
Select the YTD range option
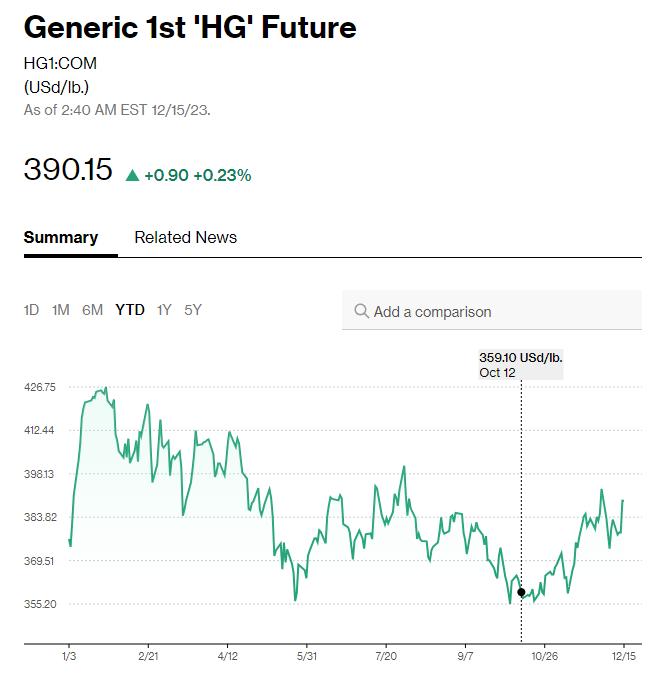[130, 310]
